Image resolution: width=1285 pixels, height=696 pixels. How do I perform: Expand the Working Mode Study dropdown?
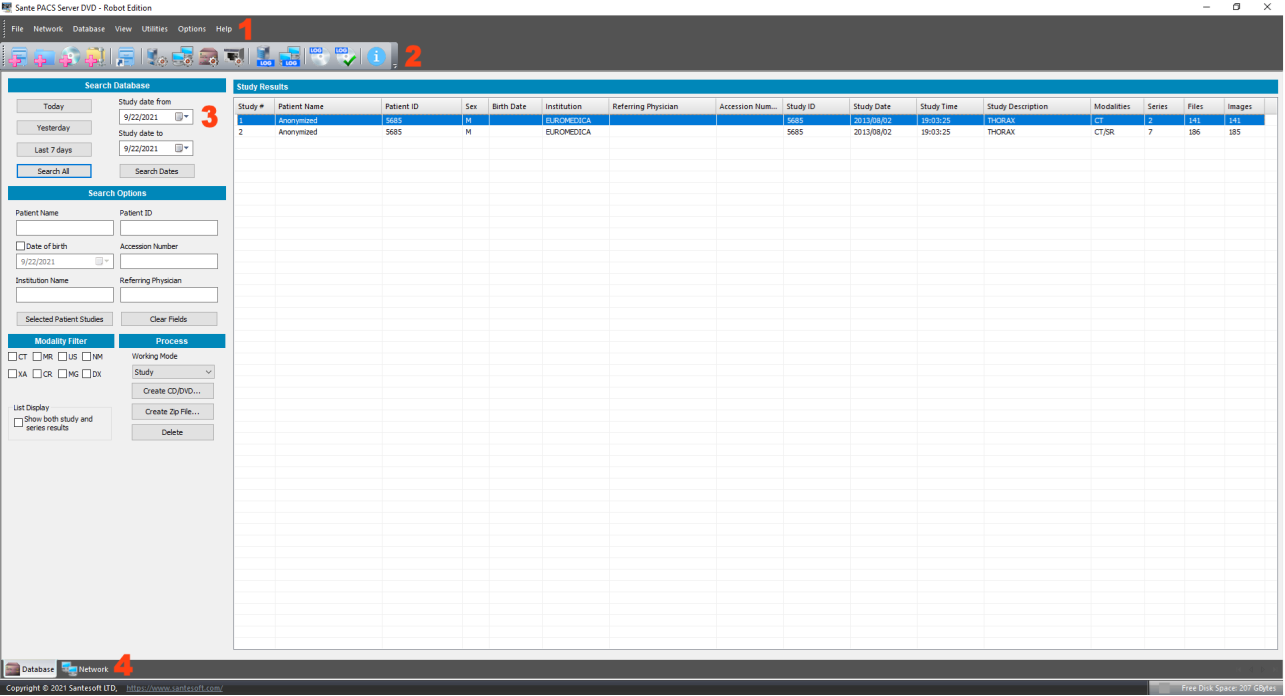pos(173,372)
